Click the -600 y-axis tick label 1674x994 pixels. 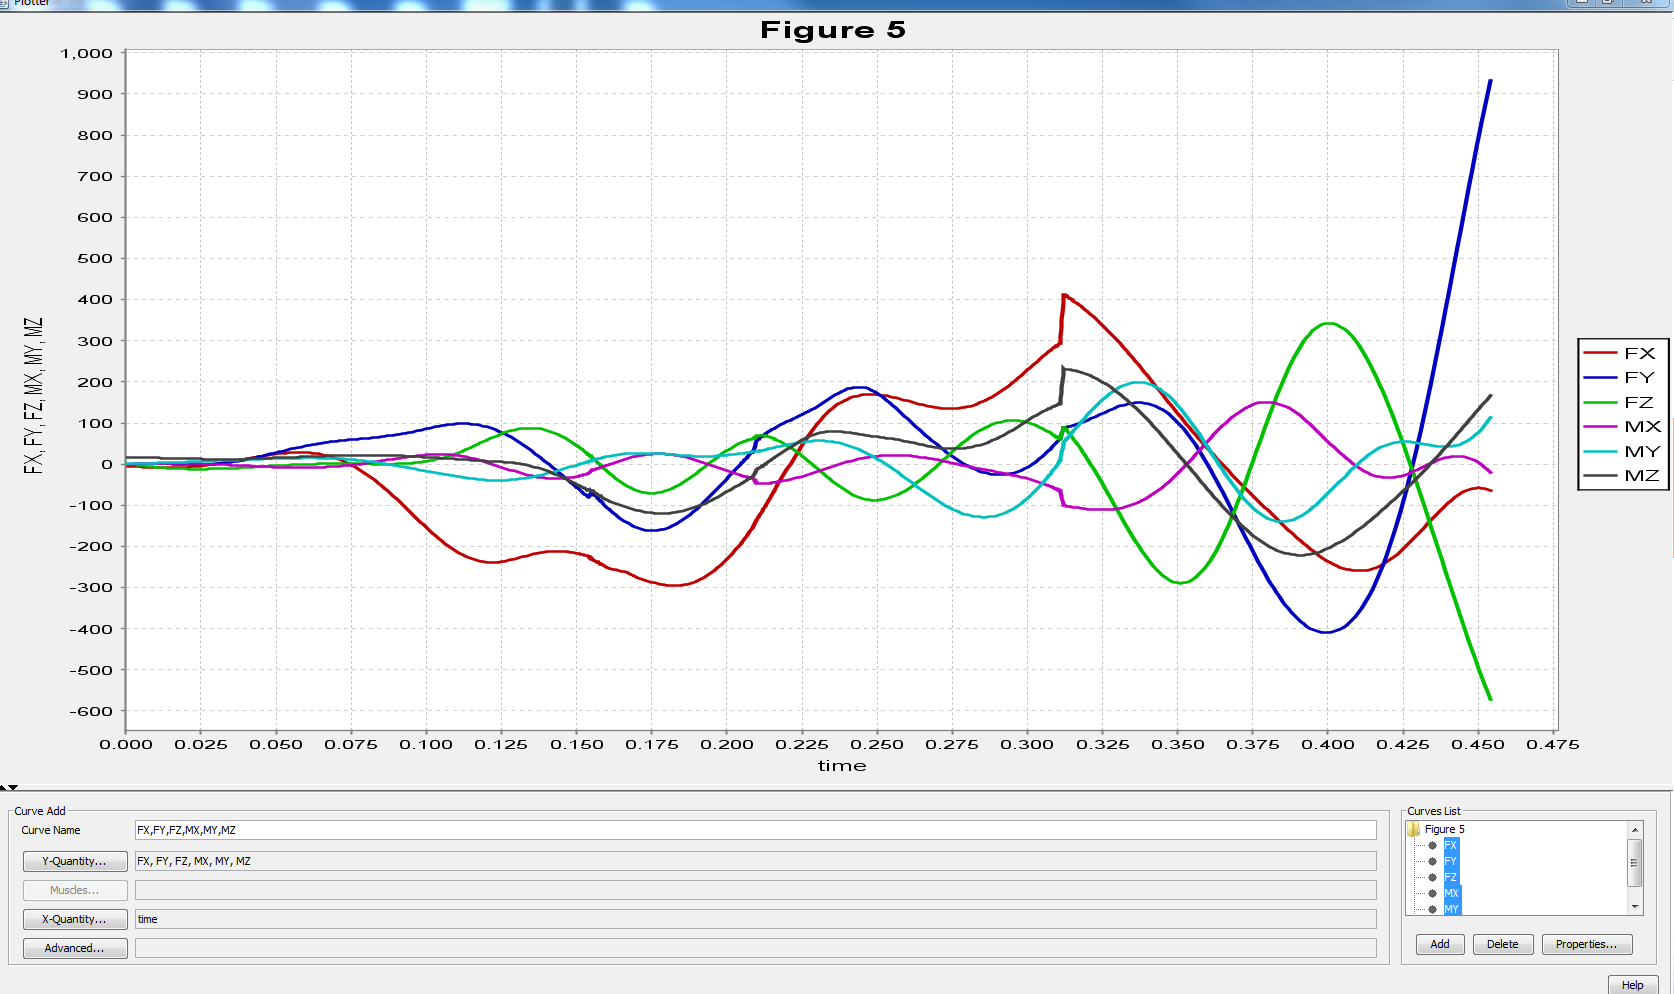91,711
